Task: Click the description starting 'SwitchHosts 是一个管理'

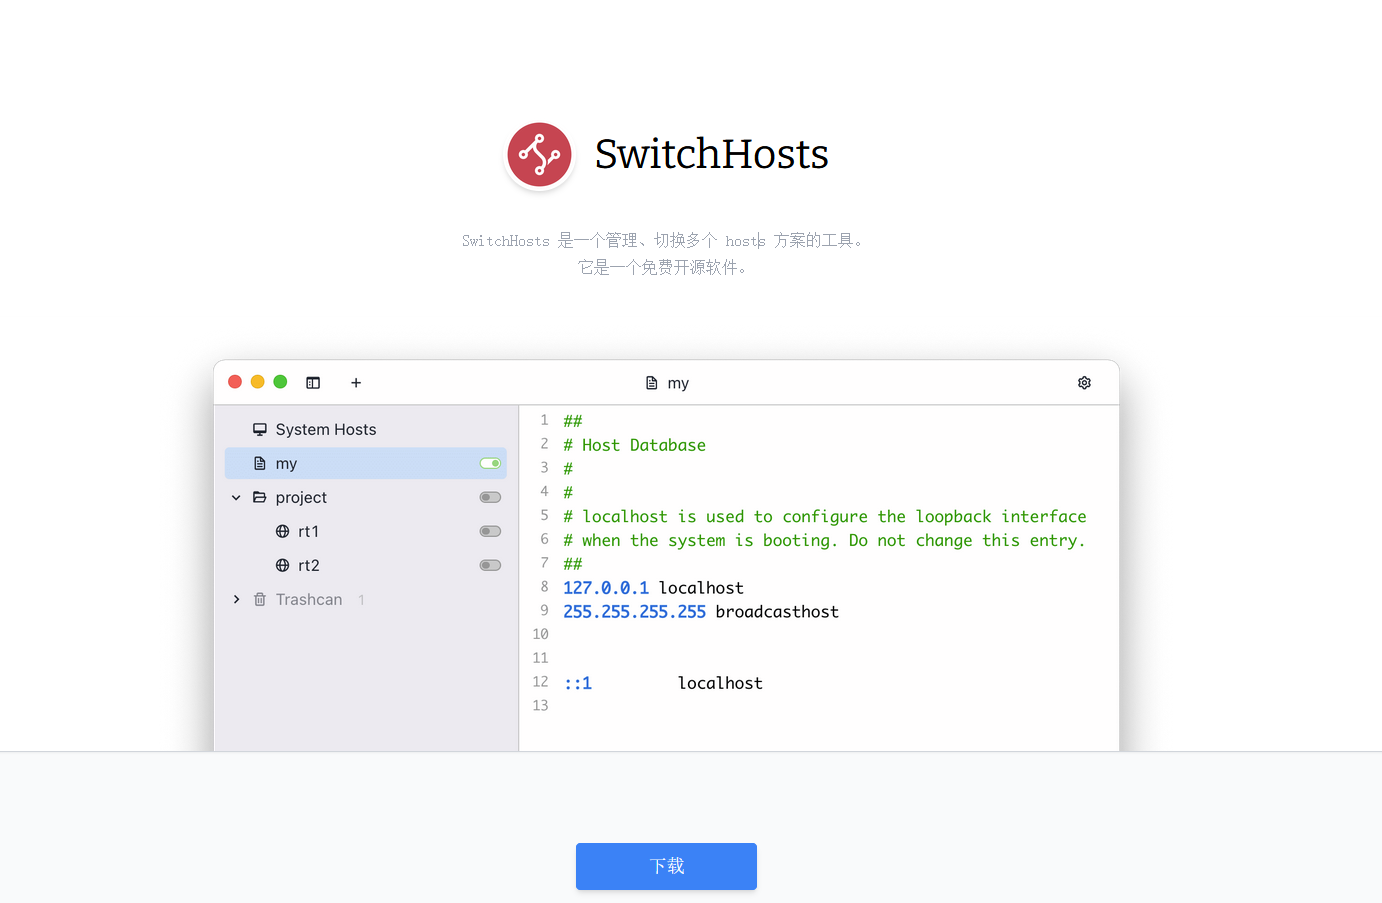Action: [662, 240]
